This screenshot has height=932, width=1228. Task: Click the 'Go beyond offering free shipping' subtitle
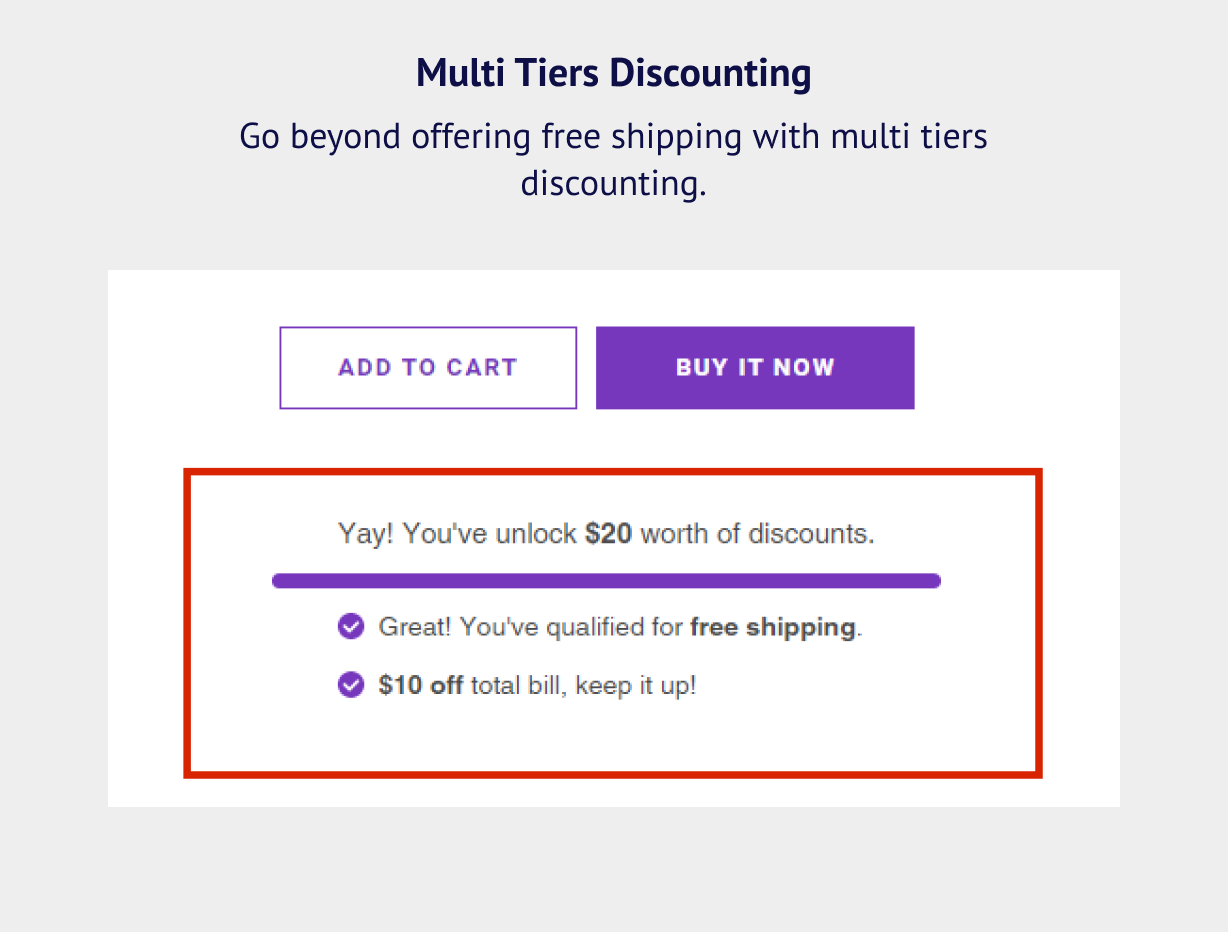pos(613,136)
